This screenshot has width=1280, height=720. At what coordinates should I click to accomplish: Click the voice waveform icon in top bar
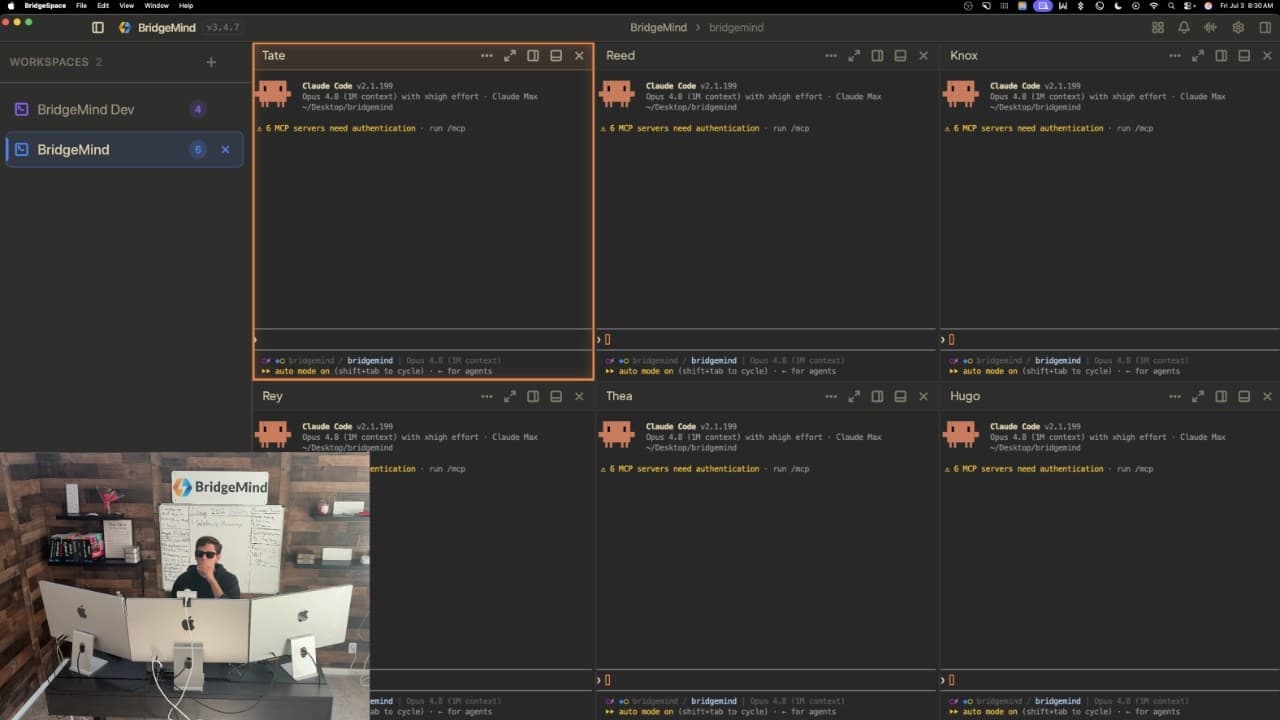point(1211,28)
